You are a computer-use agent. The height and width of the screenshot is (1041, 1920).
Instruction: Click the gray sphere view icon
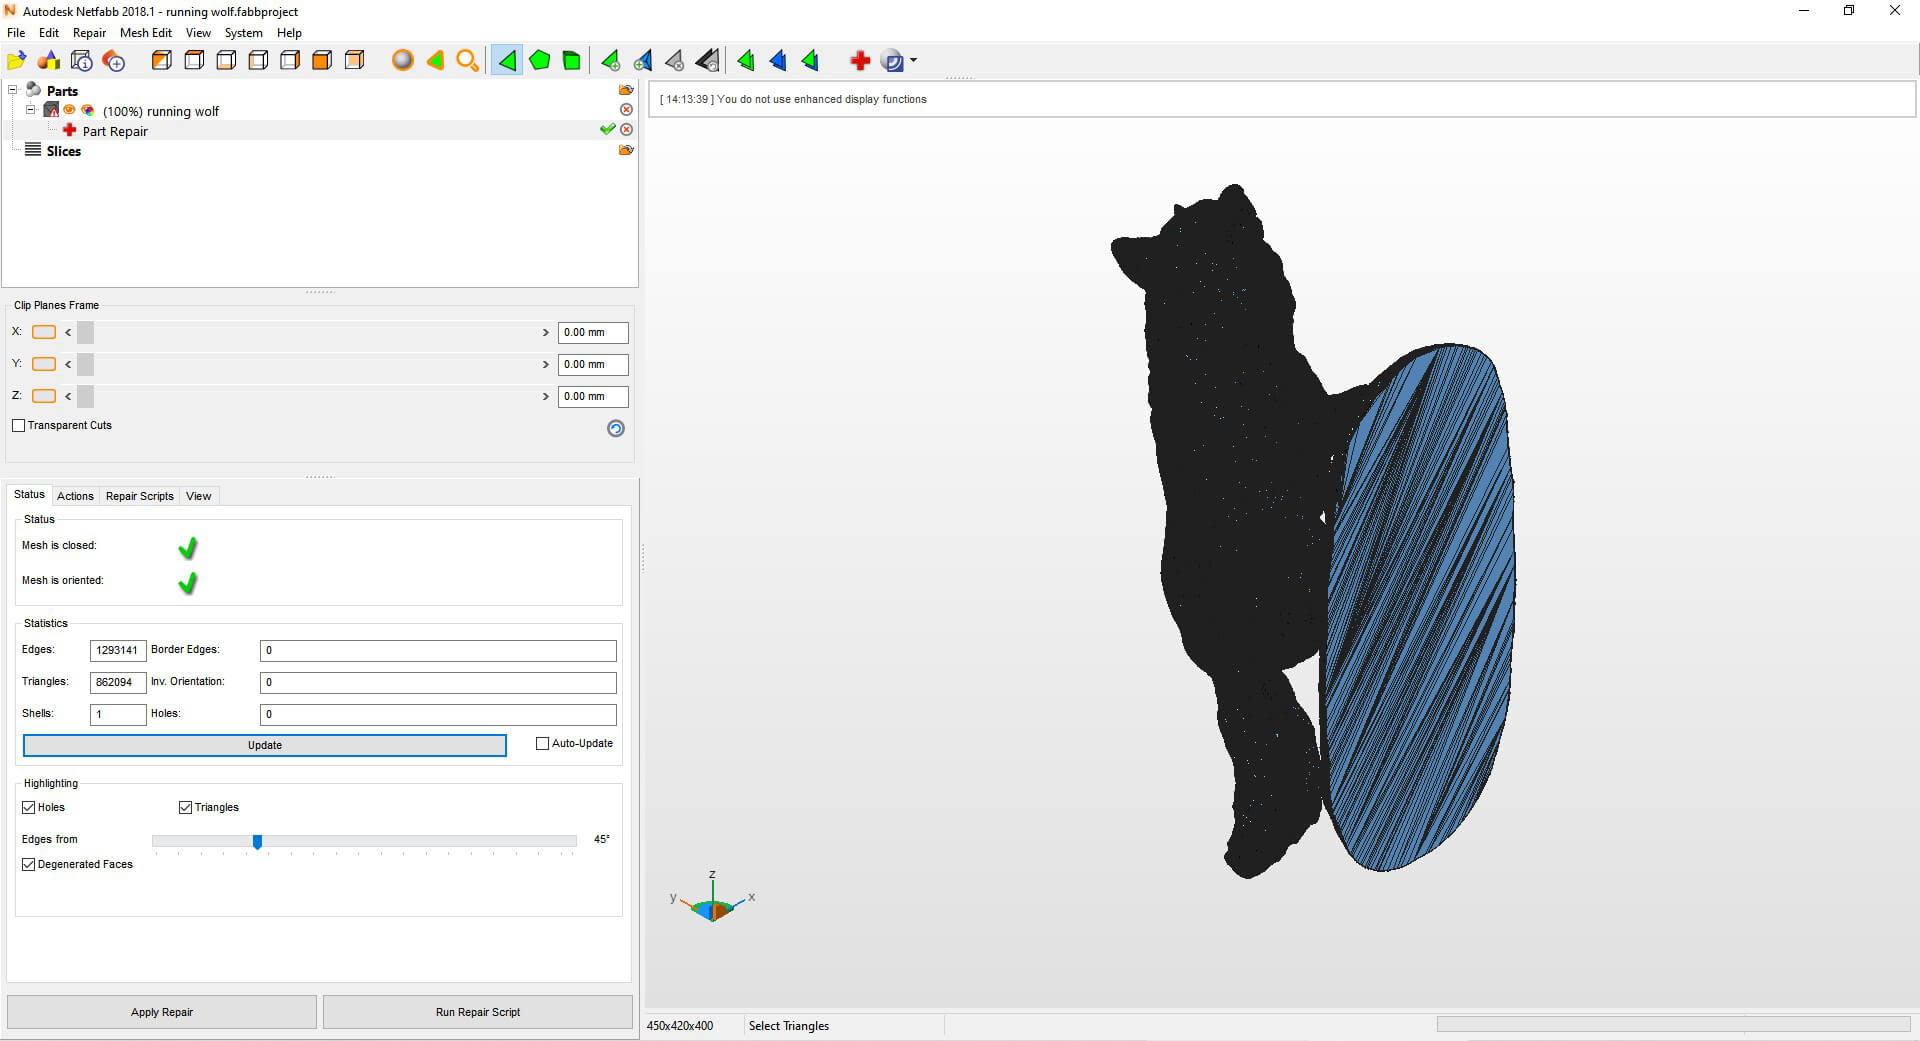coord(402,61)
